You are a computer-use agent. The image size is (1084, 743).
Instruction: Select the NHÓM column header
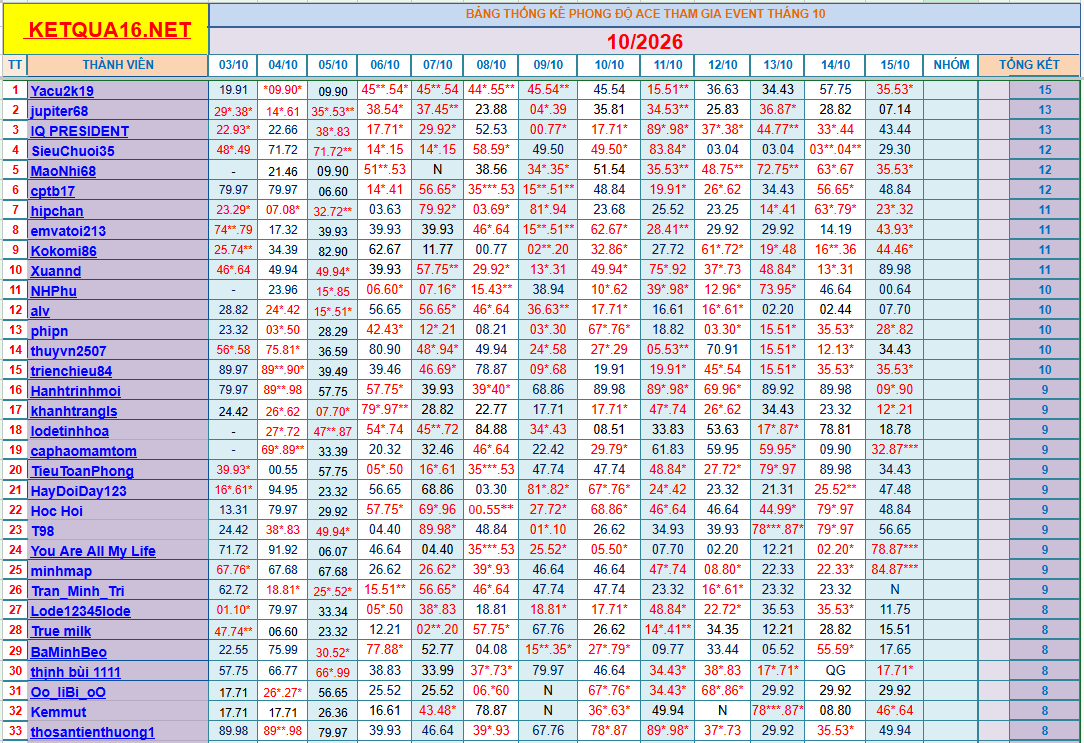pos(951,65)
